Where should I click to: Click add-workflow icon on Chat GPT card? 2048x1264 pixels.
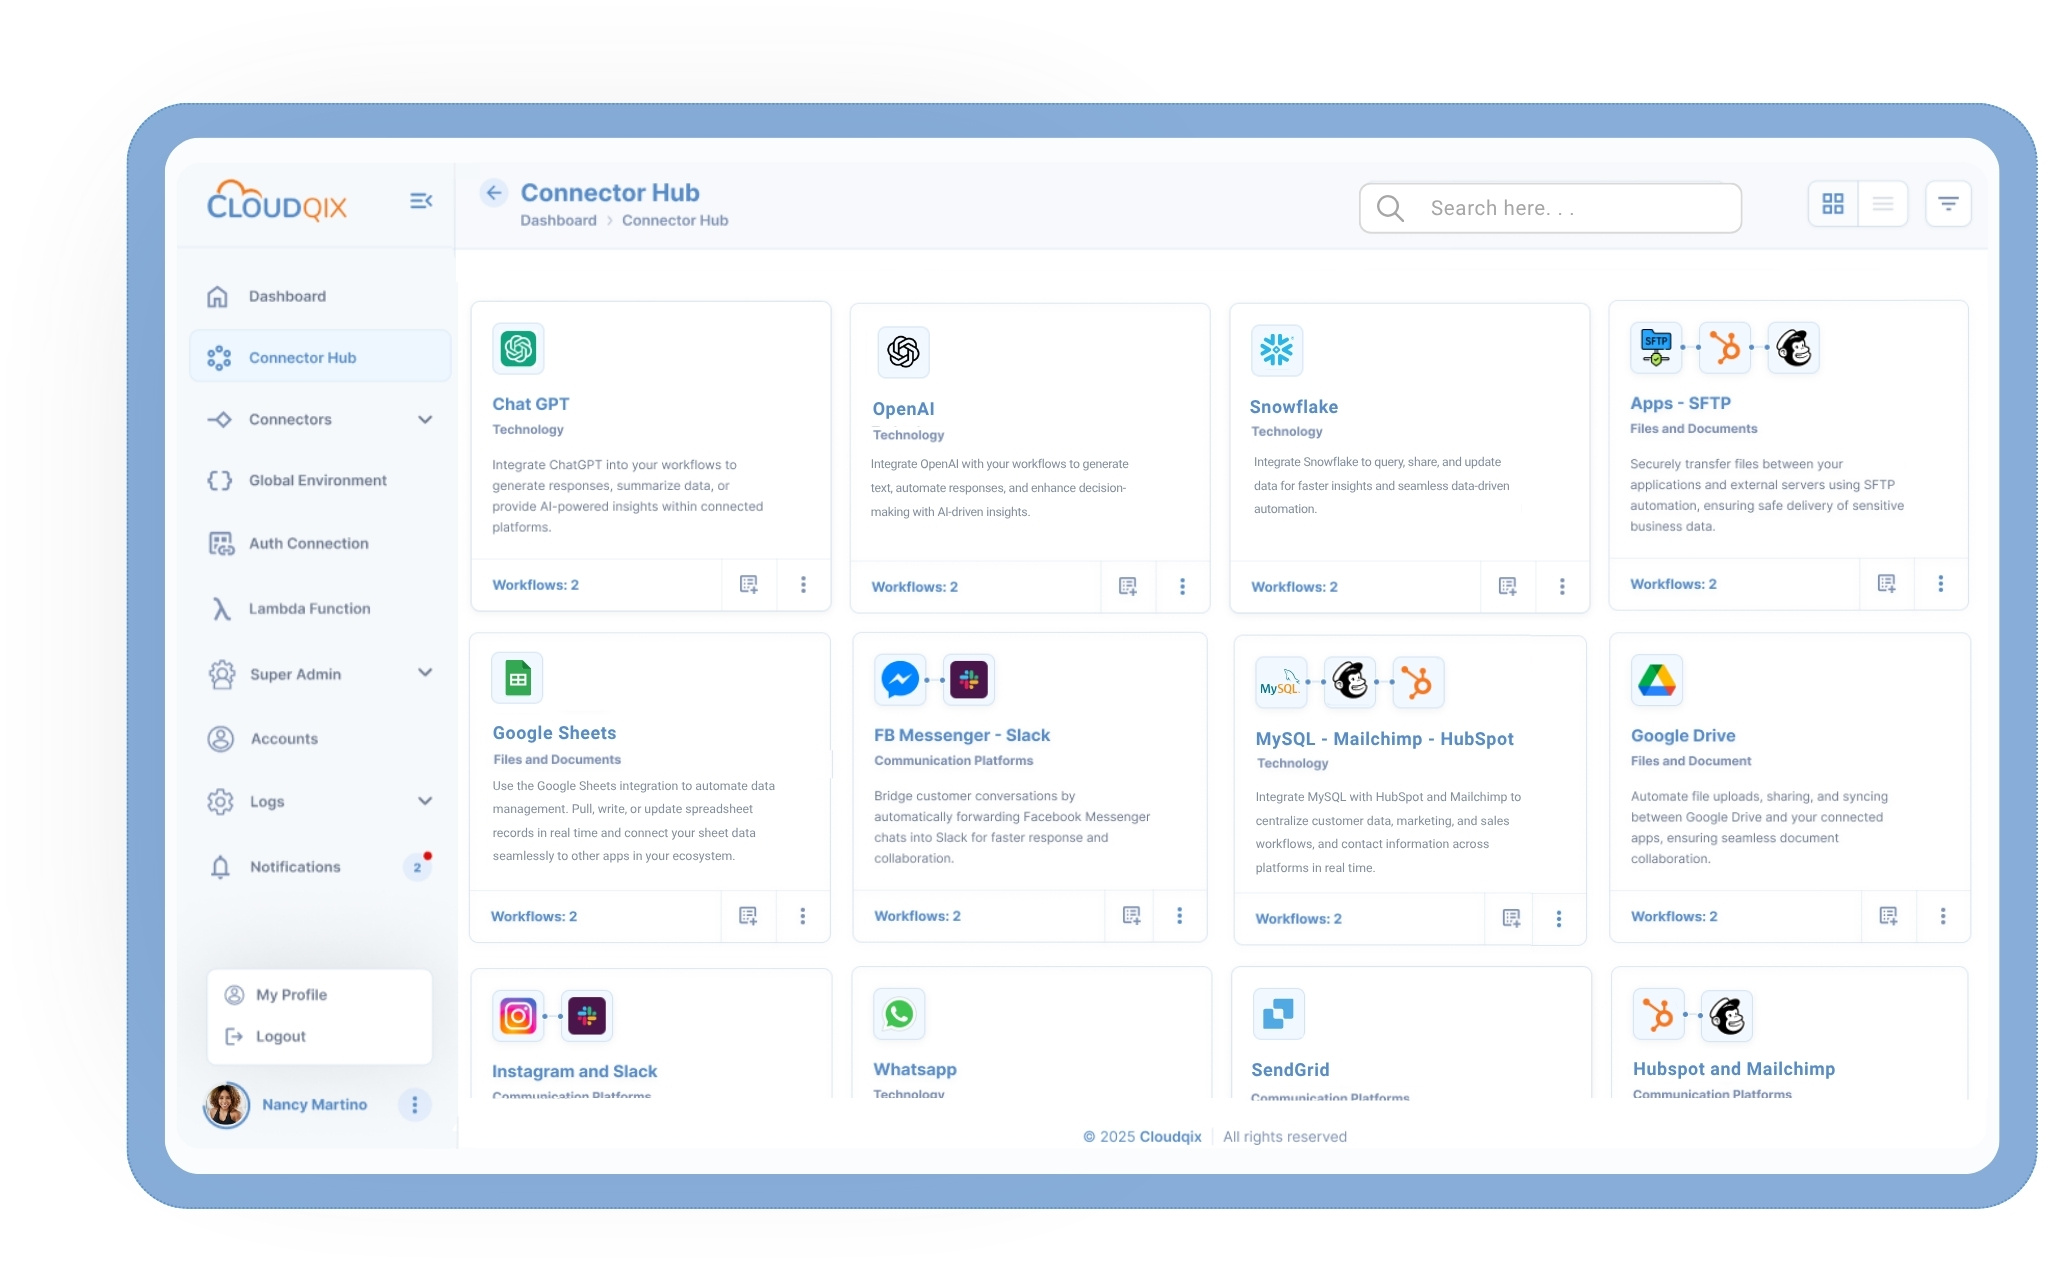[748, 584]
